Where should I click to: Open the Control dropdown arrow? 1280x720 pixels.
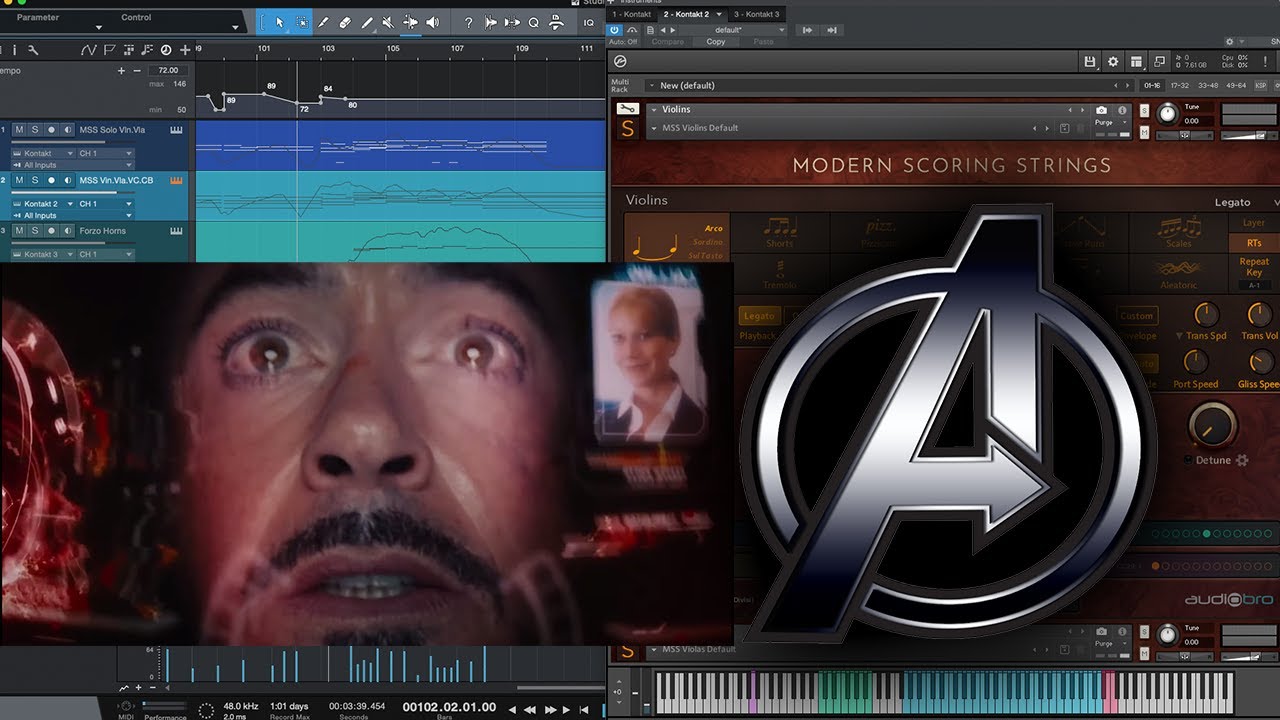tap(235, 27)
